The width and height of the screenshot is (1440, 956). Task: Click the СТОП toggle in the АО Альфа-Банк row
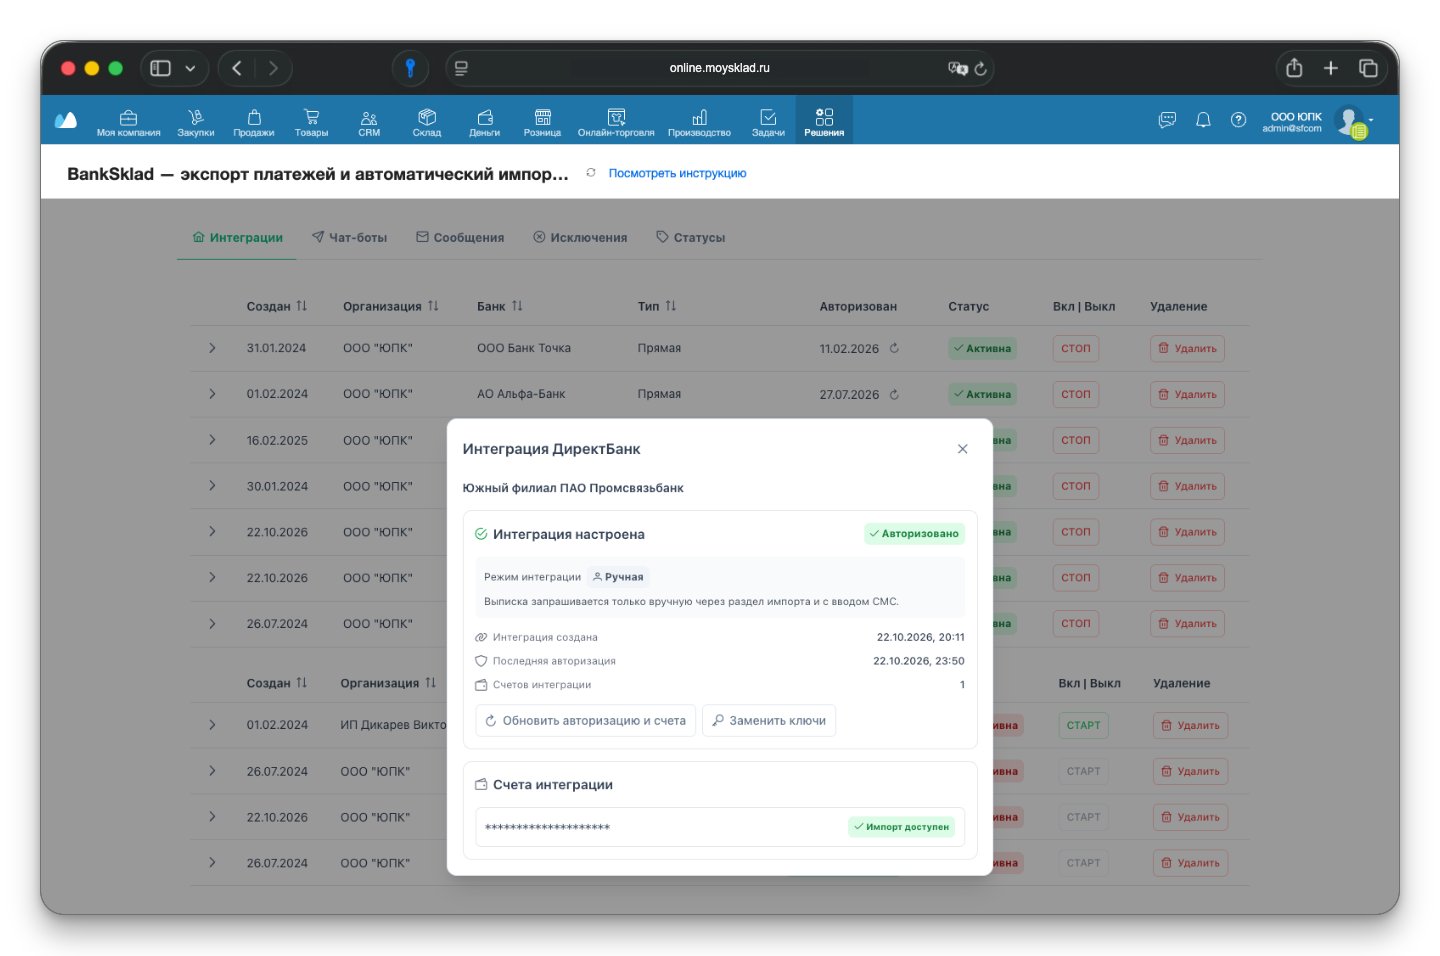pyautogui.click(x=1076, y=394)
